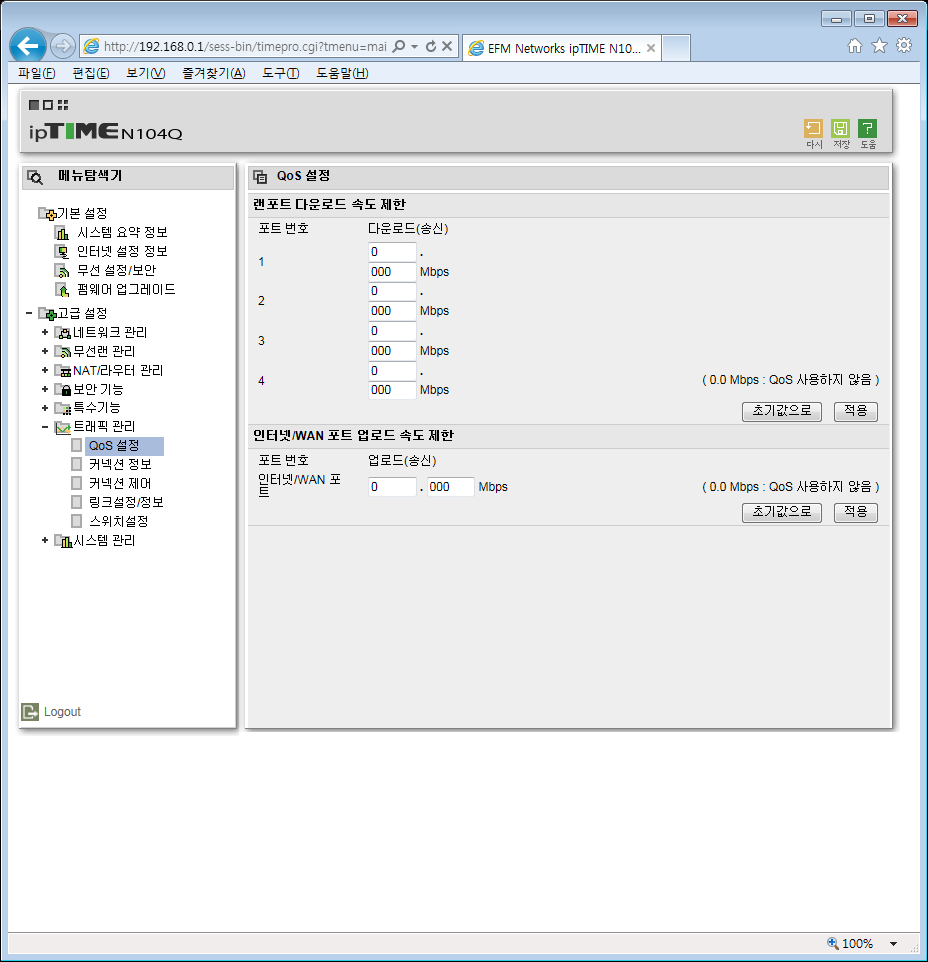
Task: Open the 편집(E) menu
Action: click(91, 73)
